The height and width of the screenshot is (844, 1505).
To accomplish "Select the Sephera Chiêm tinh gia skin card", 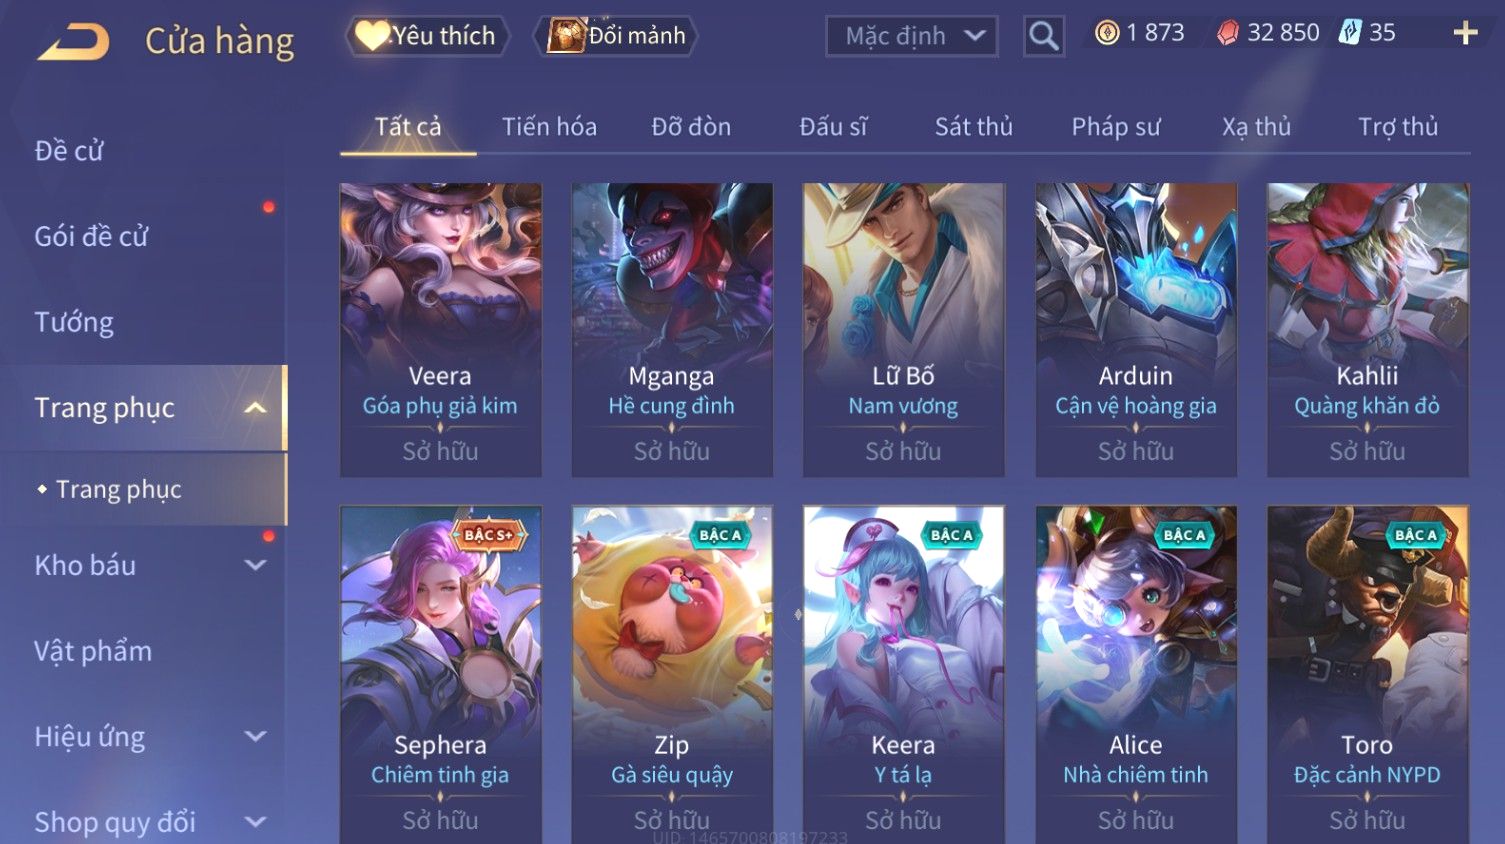I will tap(440, 675).
